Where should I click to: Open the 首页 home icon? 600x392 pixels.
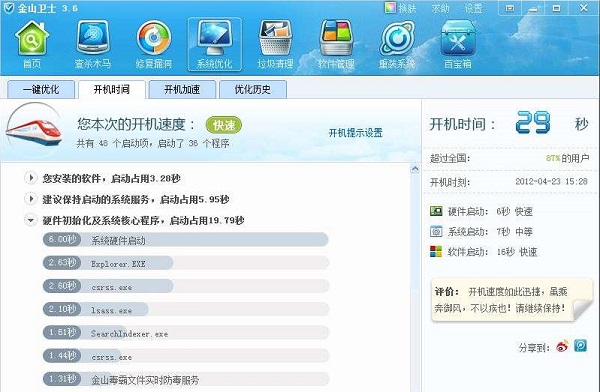pyautogui.click(x=32, y=45)
